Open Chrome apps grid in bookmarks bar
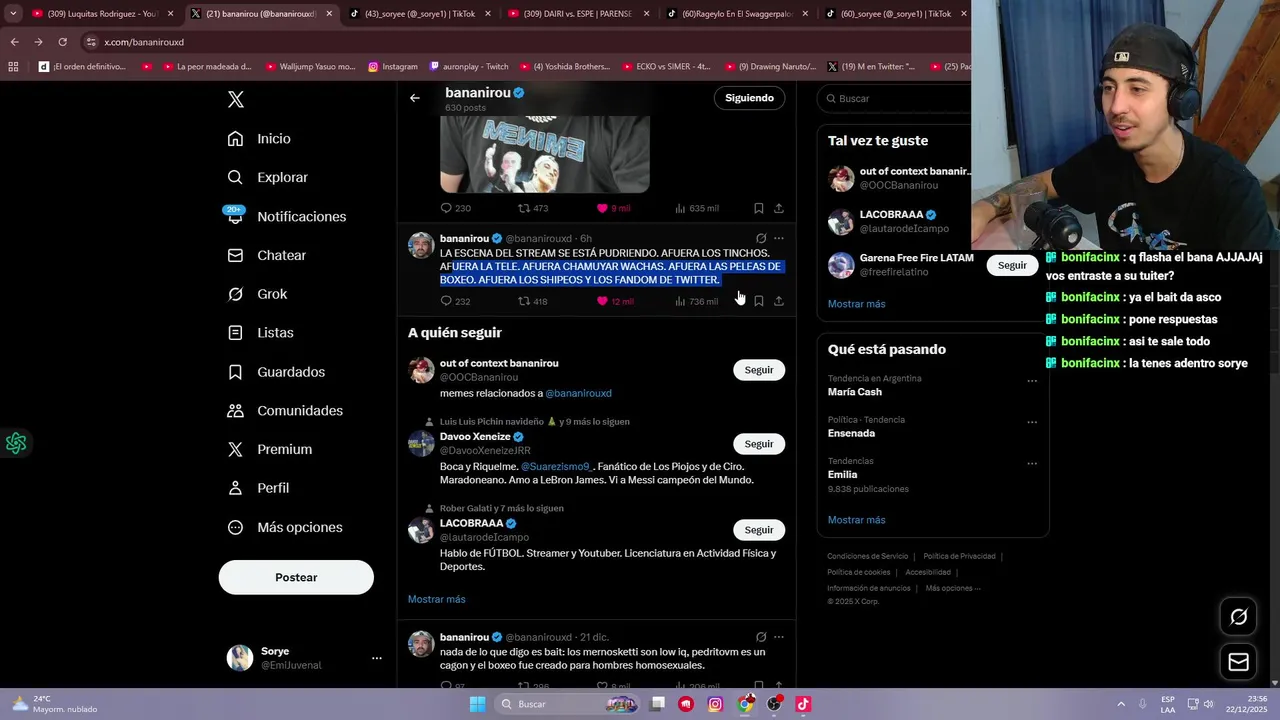The image size is (1280, 720). pos(13,67)
